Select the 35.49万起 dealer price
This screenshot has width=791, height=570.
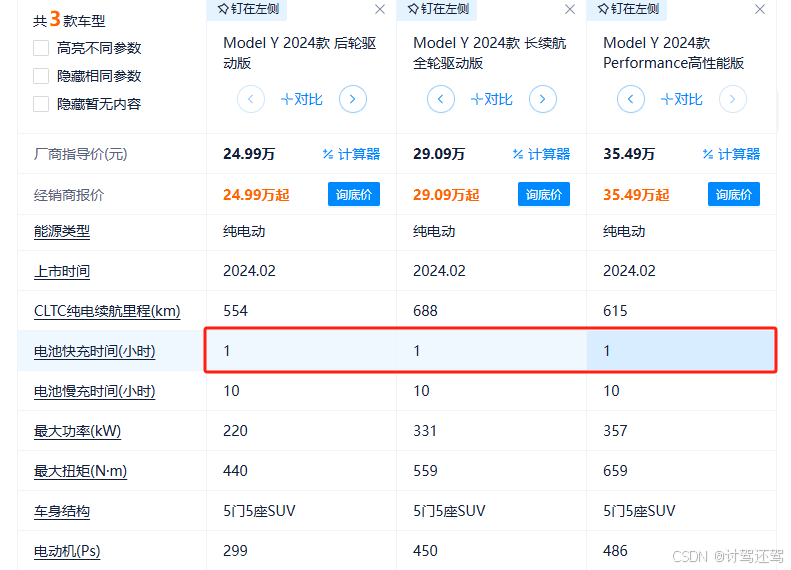click(636, 195)
